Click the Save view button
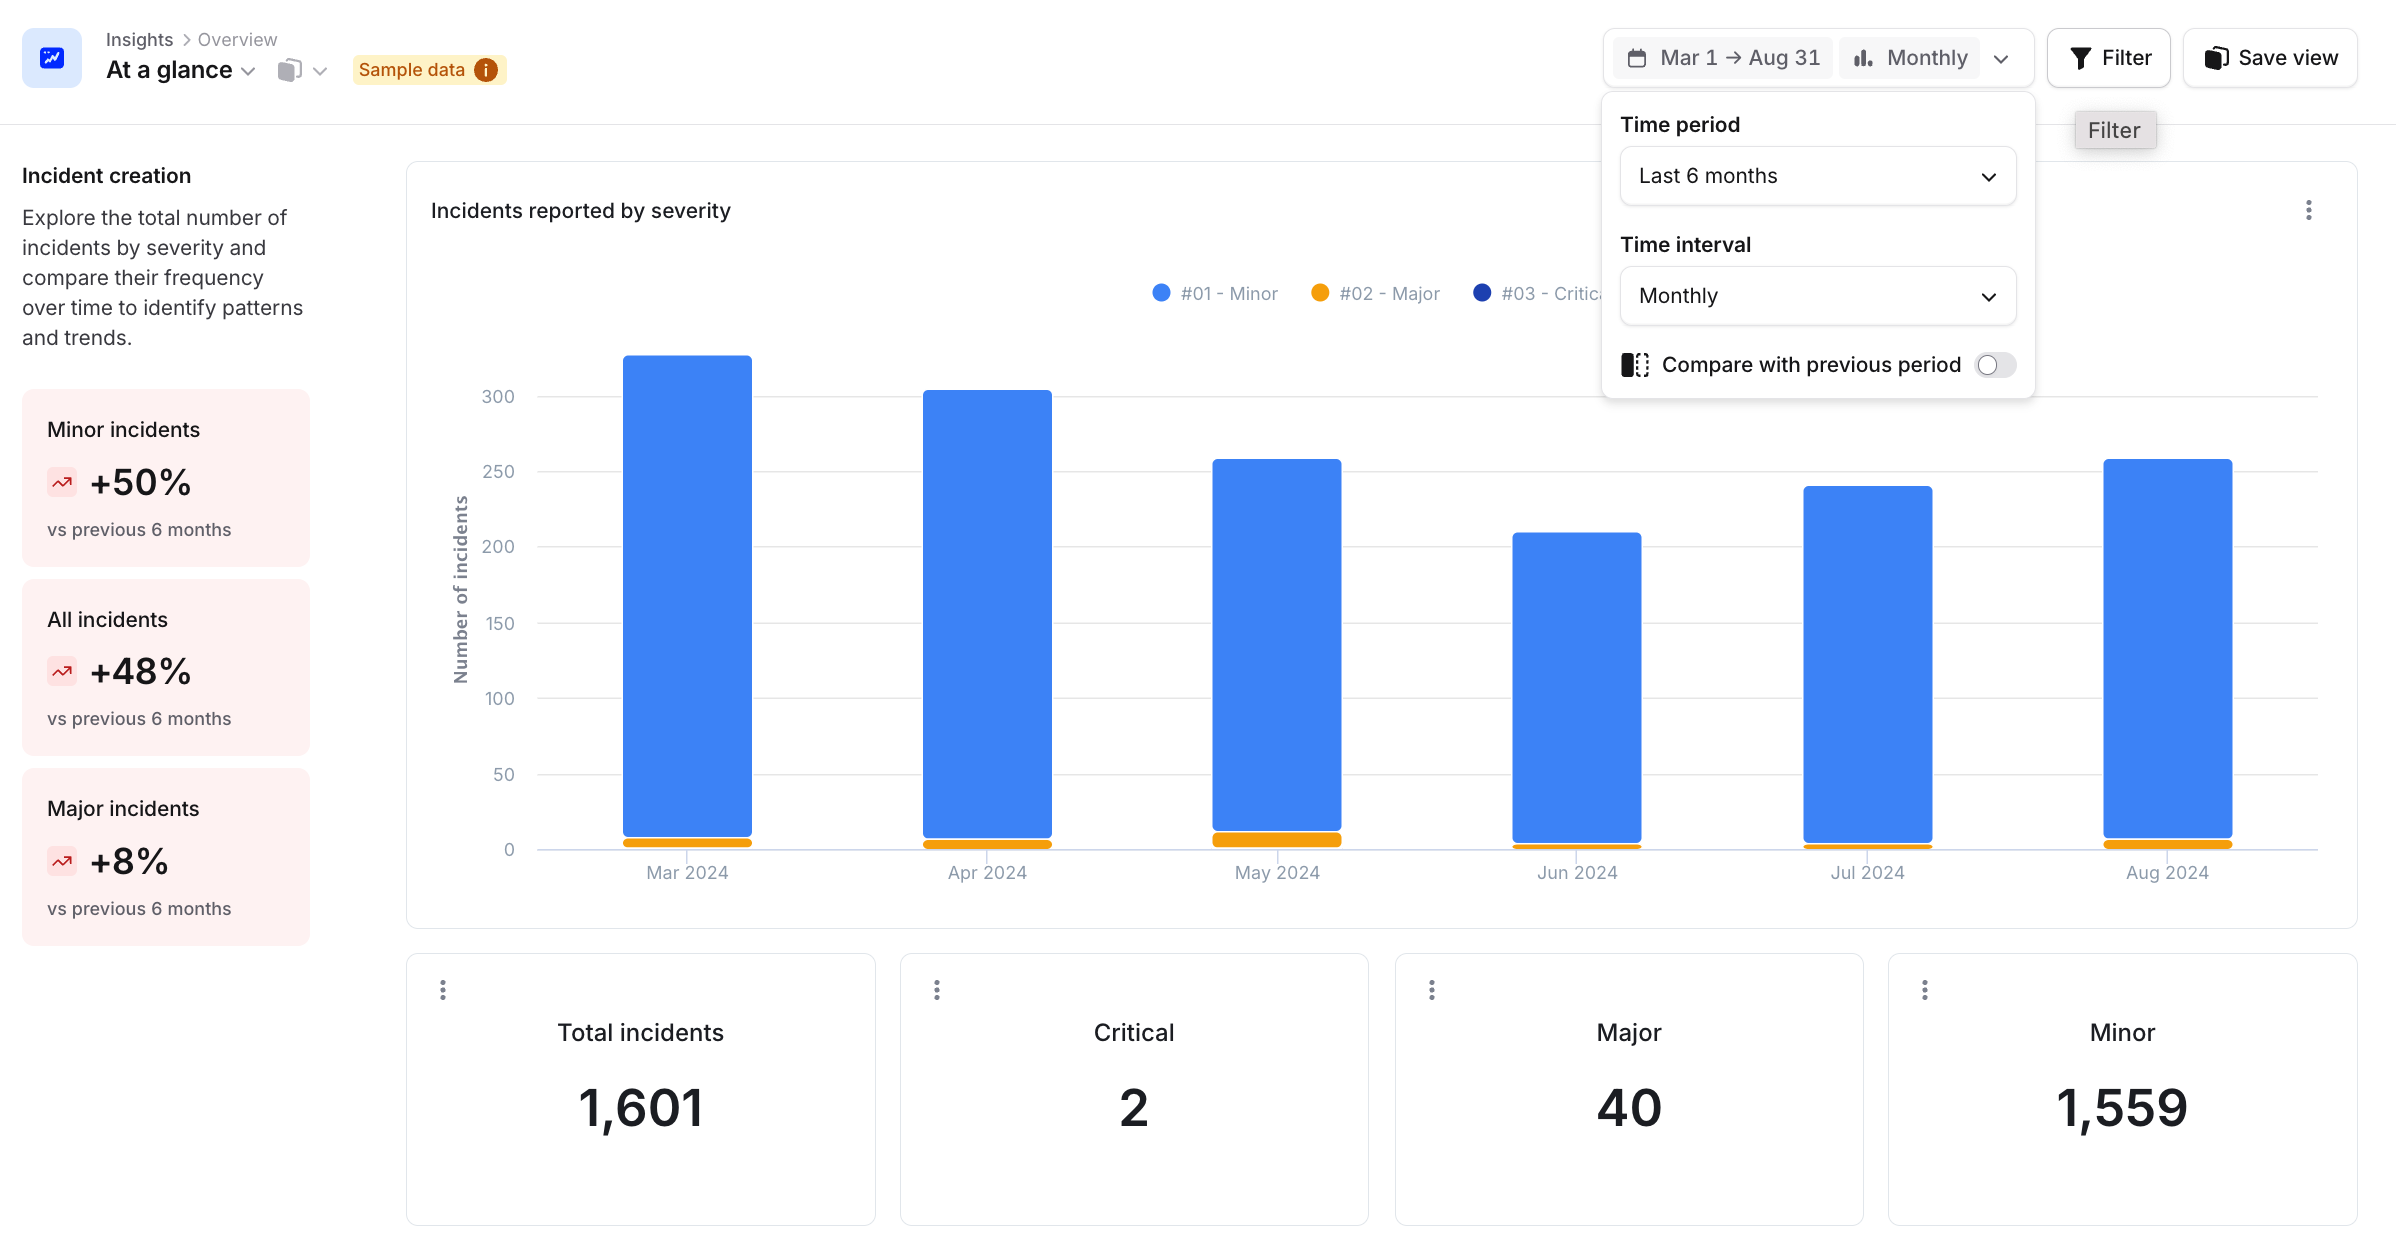This screenshot has width=2396, height=1252. (x=2270, y=58)
